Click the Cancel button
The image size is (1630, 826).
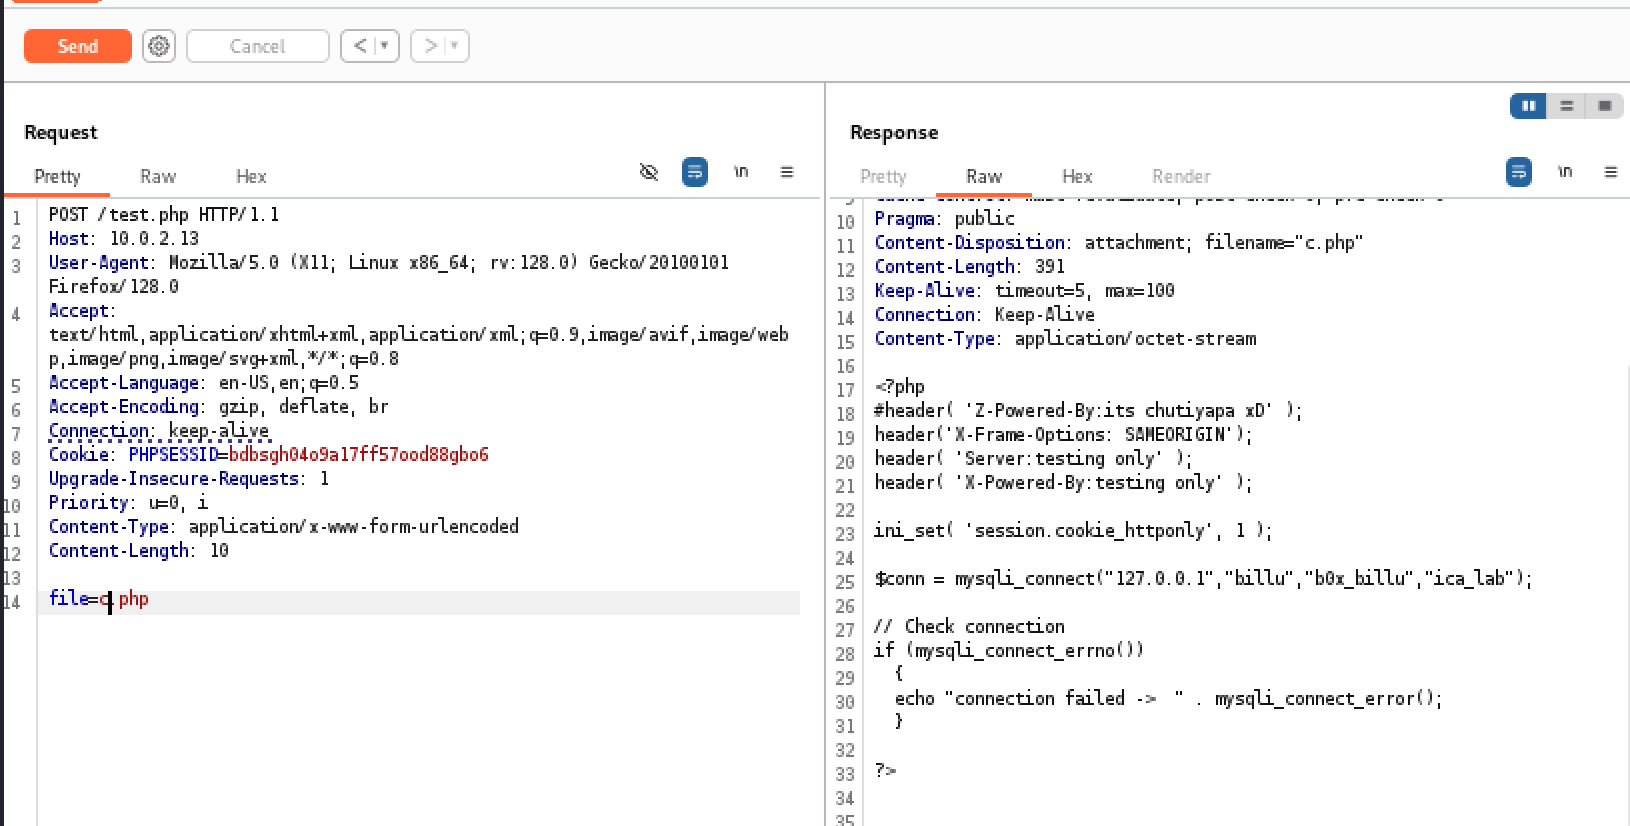[x=258, y=46]
